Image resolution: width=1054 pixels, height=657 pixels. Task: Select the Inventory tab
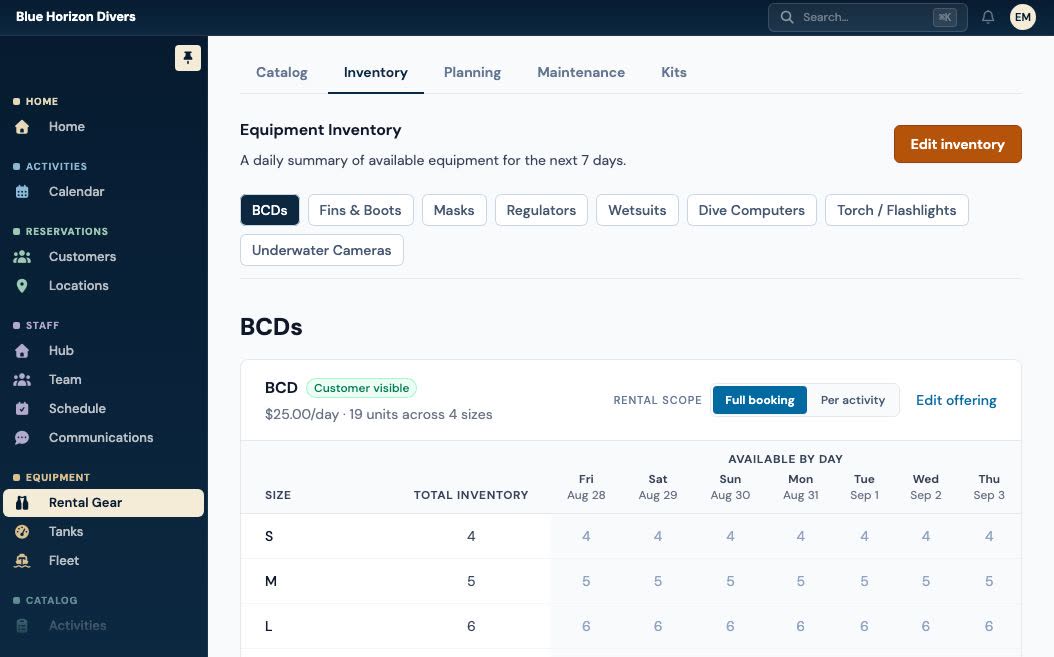(x=376, y=73)
